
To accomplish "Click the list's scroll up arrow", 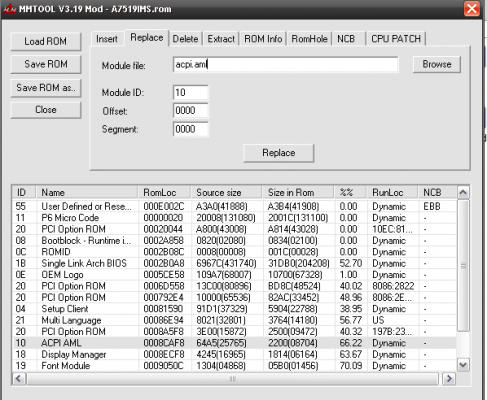I will pos(463,193).
